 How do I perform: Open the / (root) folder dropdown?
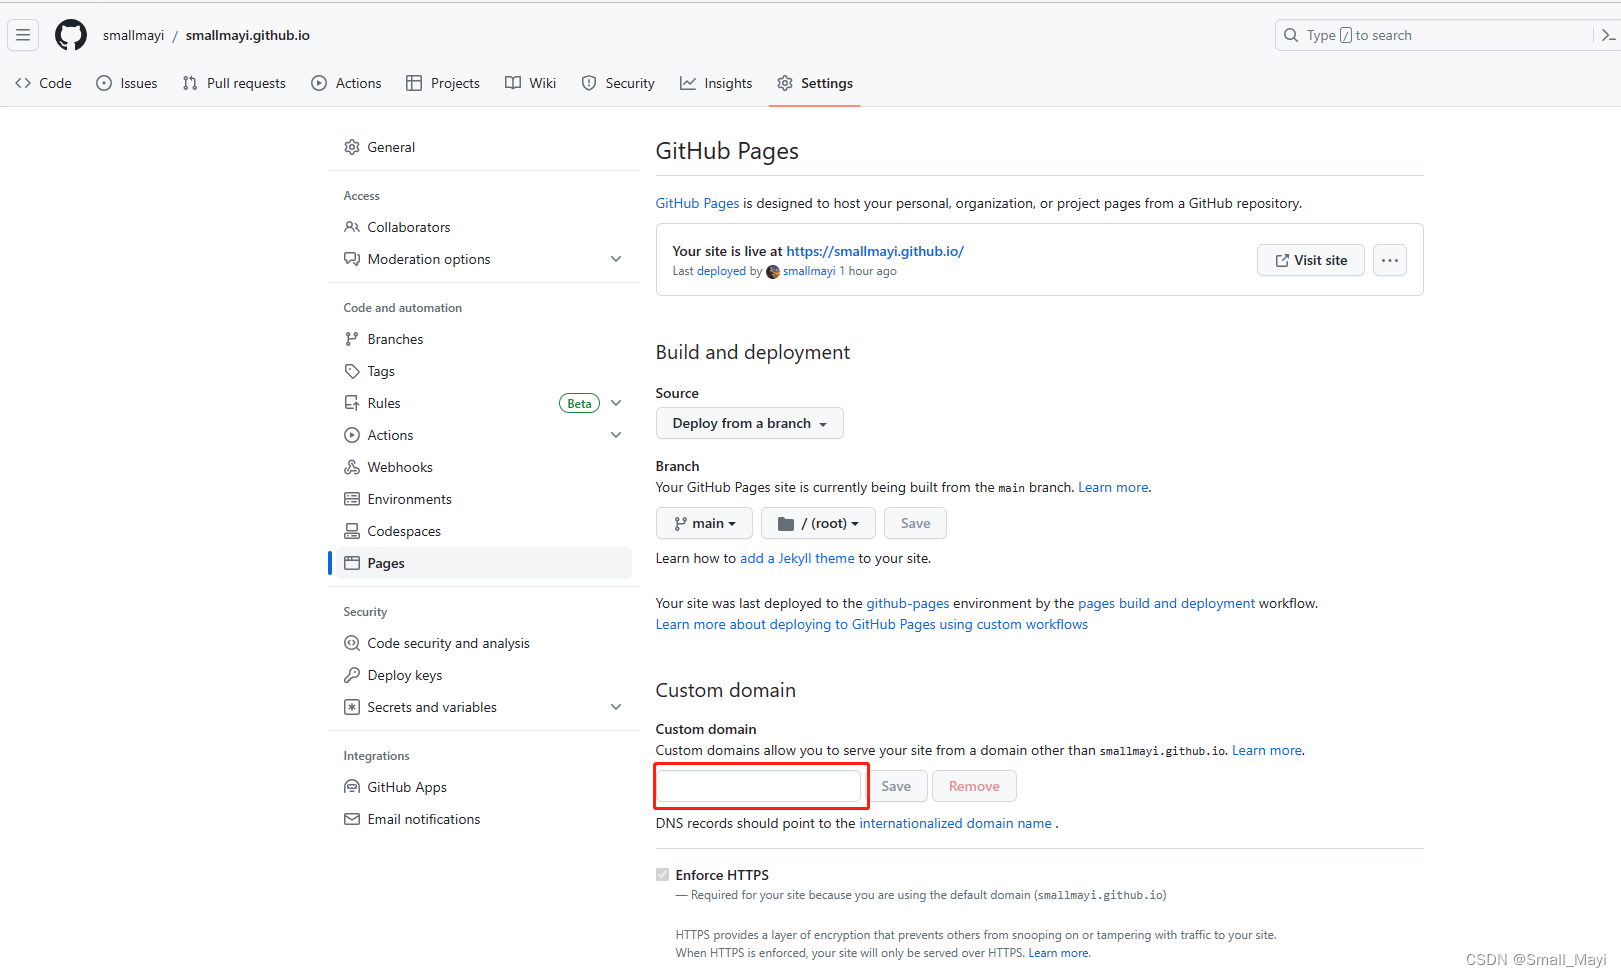[818, 523]
